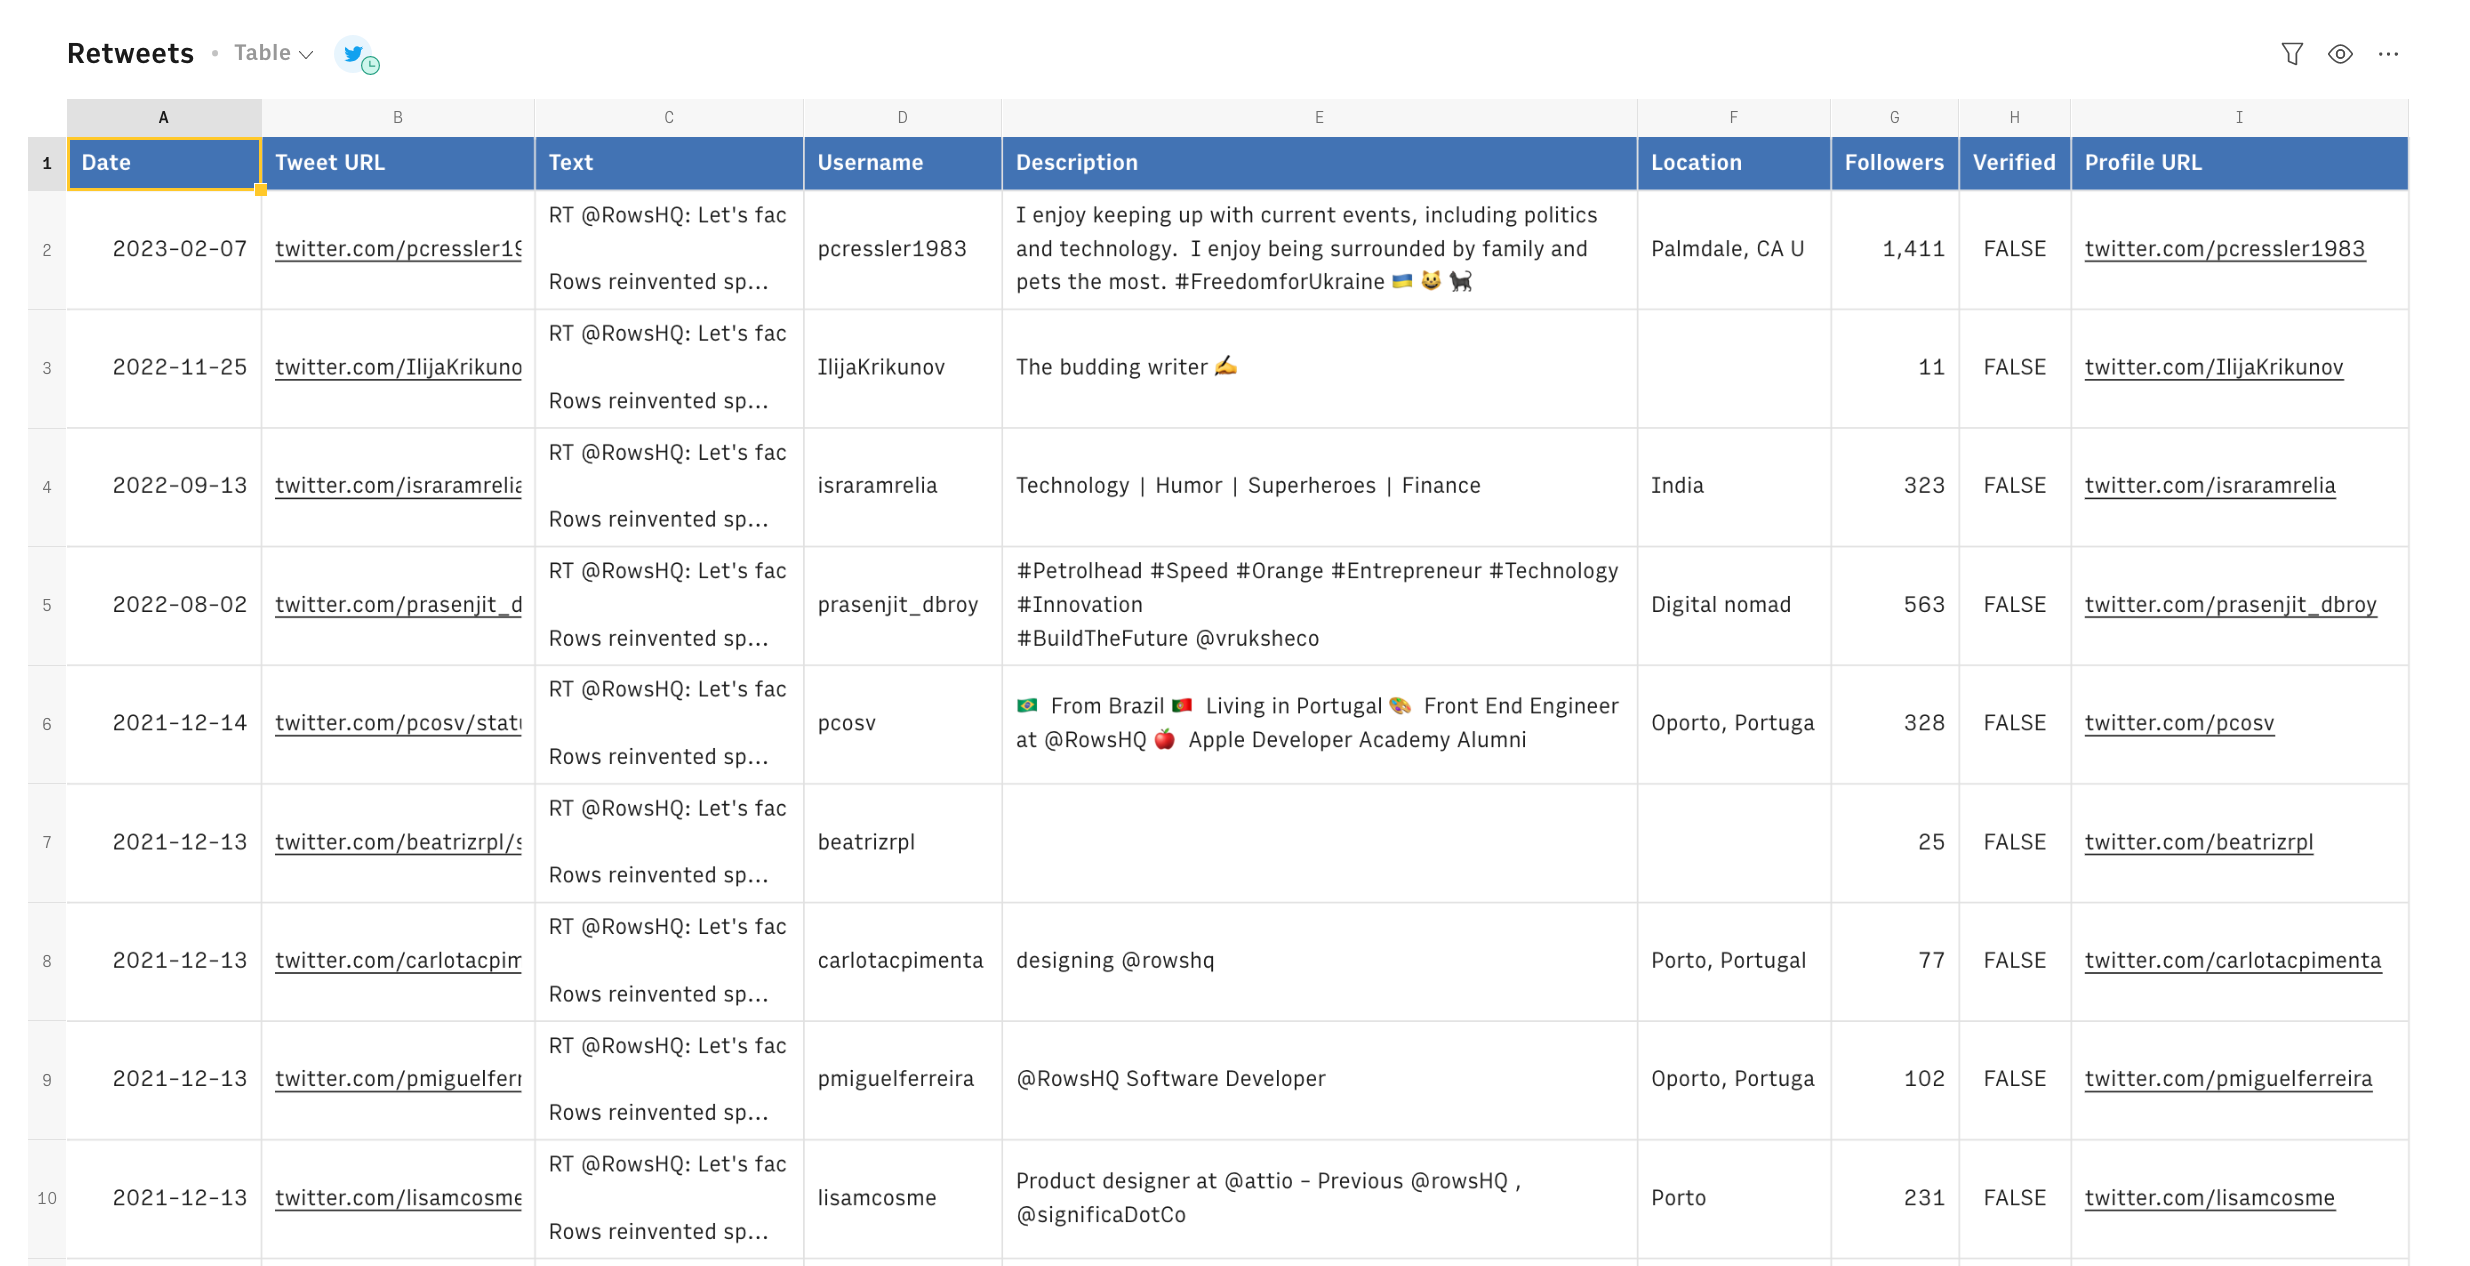Open twitter.com/IlijaKrikunov profile link
Image resolution: width=2470 pixels, height=1266 pixels.
[x=2213, y=367]
